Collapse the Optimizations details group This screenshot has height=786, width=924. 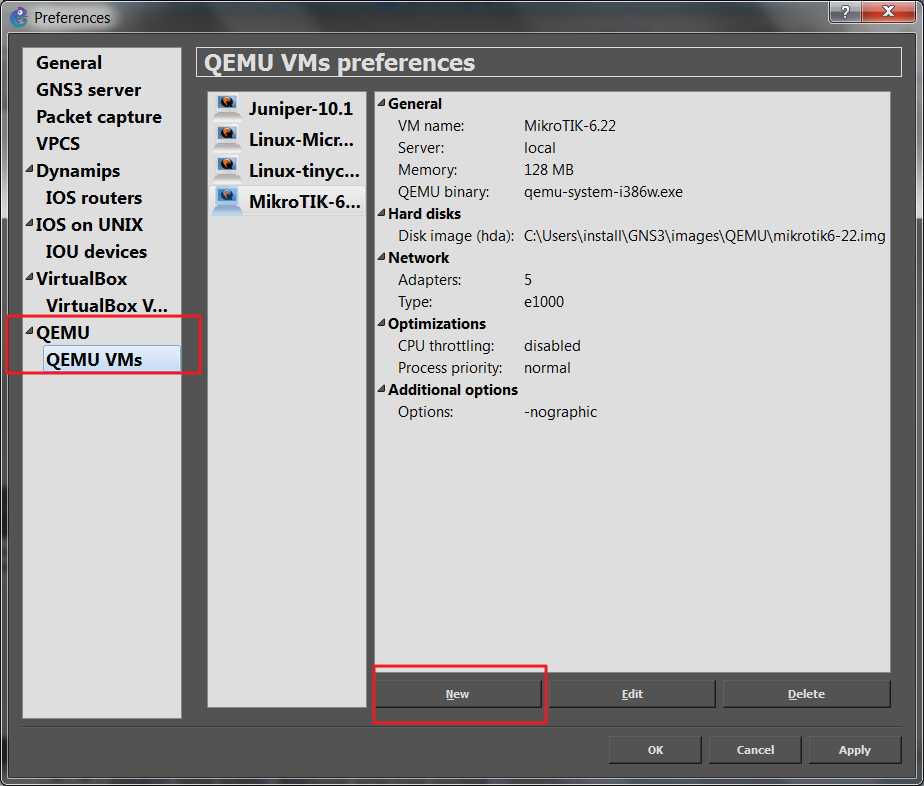click(382, 323)
